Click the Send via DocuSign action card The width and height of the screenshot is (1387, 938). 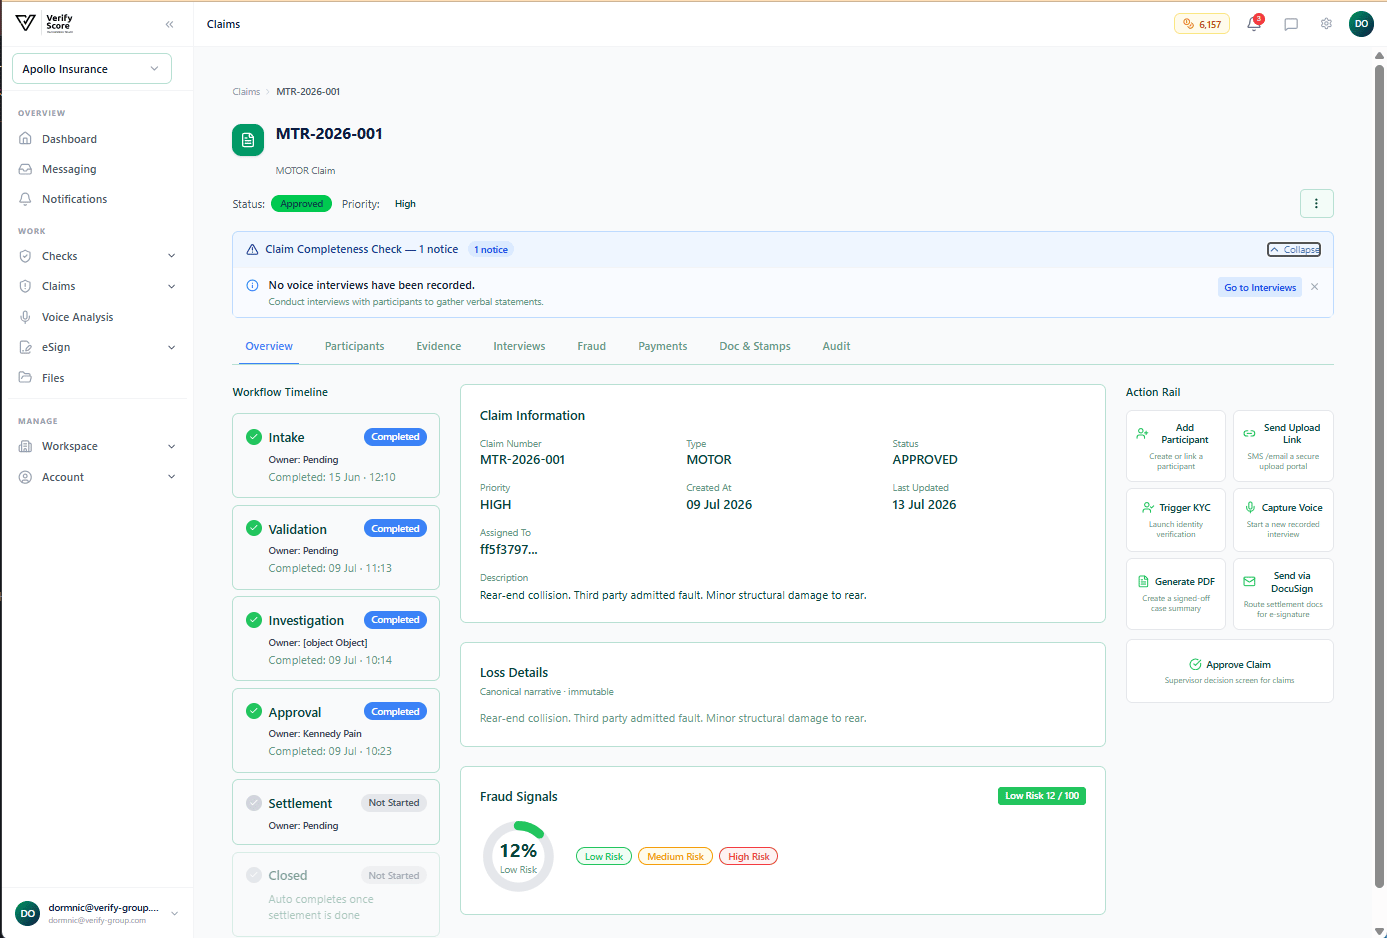(1283, 594)
